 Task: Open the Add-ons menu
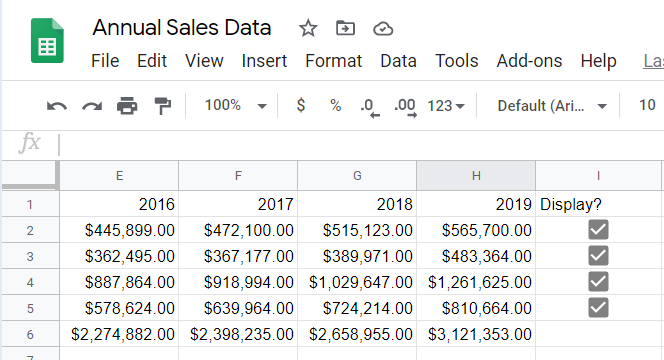coord(529,61)
